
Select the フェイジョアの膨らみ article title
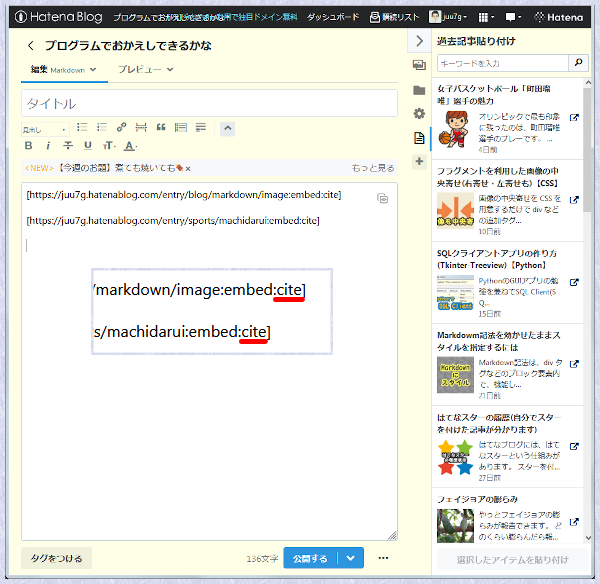pos(478,499)
